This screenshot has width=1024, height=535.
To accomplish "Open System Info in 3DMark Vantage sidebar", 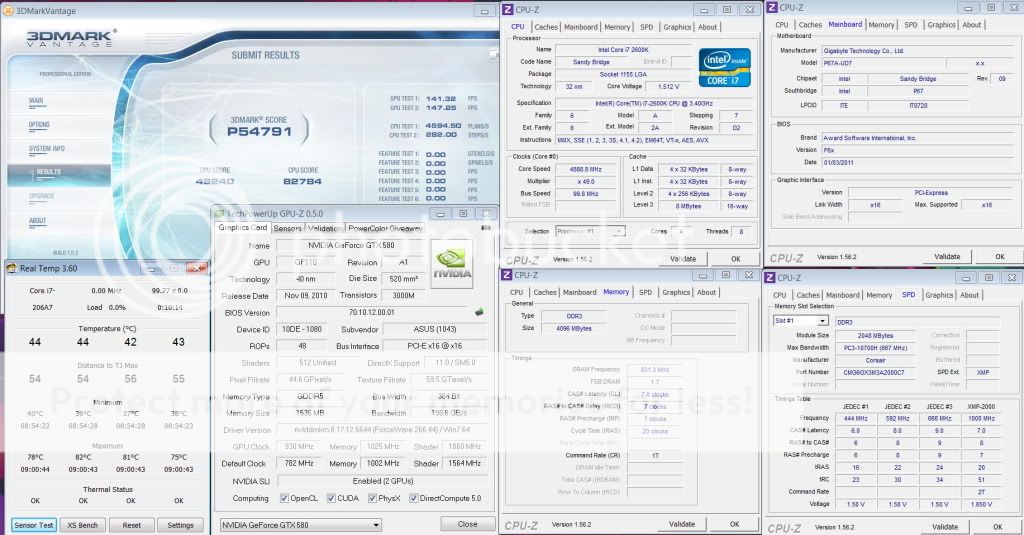I will (x=46, y=149).
